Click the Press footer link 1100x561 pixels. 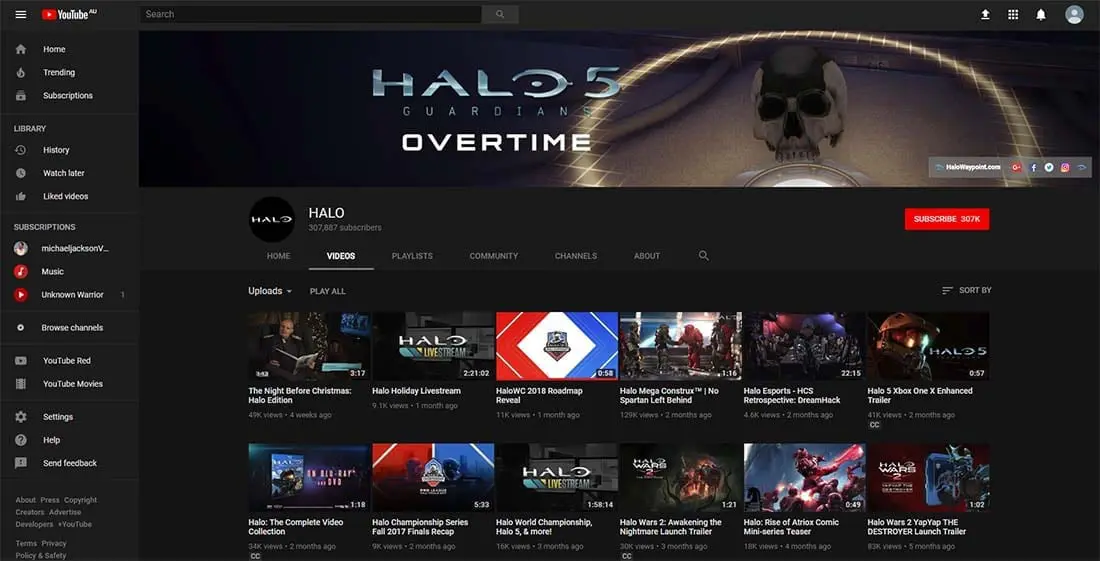point(50,500)
